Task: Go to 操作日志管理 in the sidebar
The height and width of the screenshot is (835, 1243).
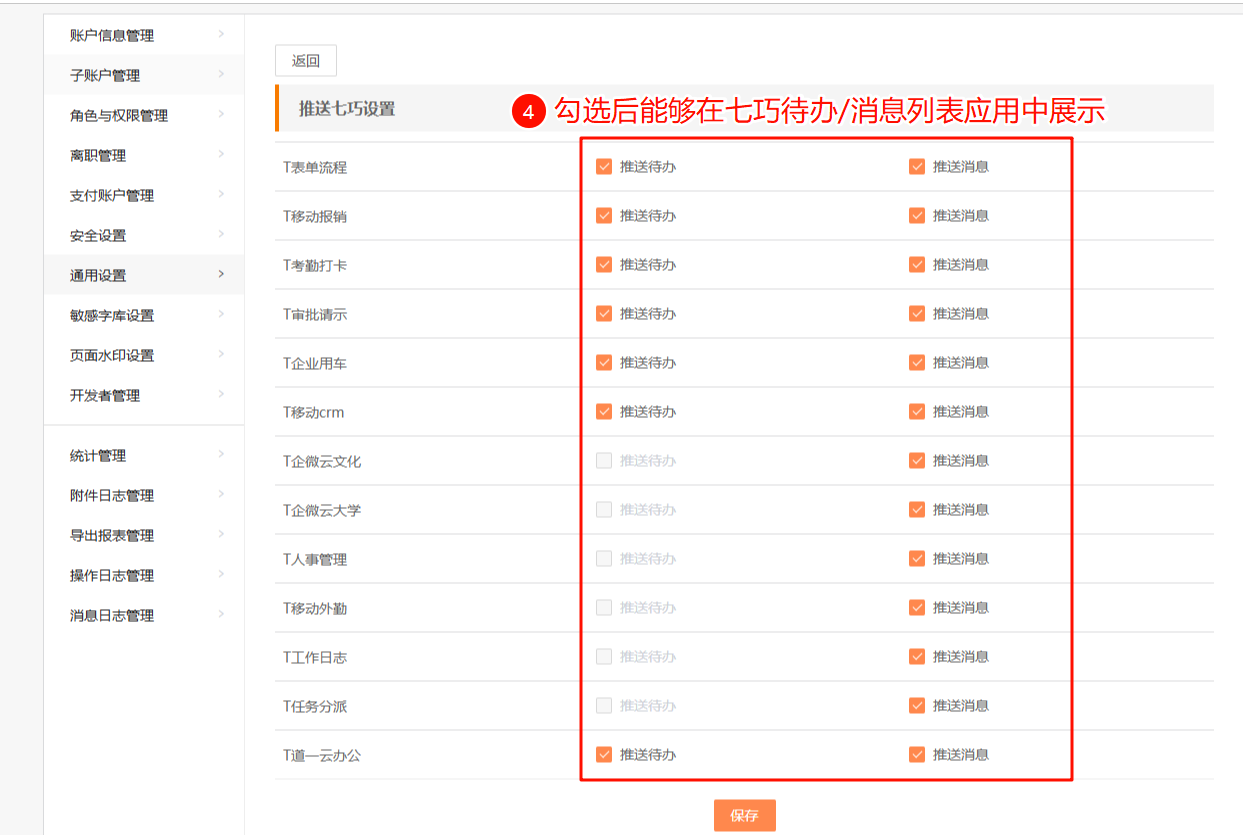Action: click(x=112, y=576)
